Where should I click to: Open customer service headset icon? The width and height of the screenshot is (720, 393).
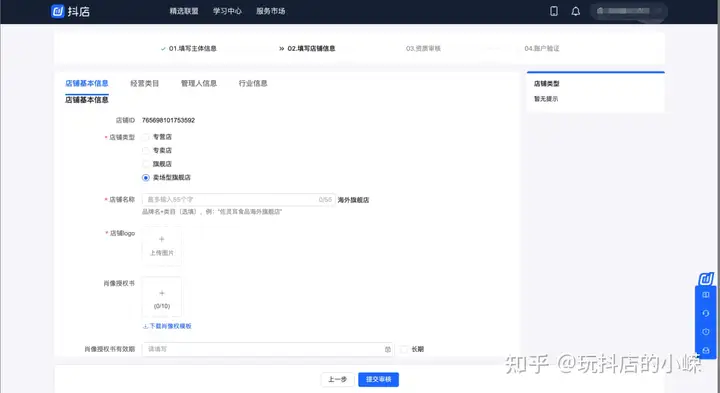point(706,313)
